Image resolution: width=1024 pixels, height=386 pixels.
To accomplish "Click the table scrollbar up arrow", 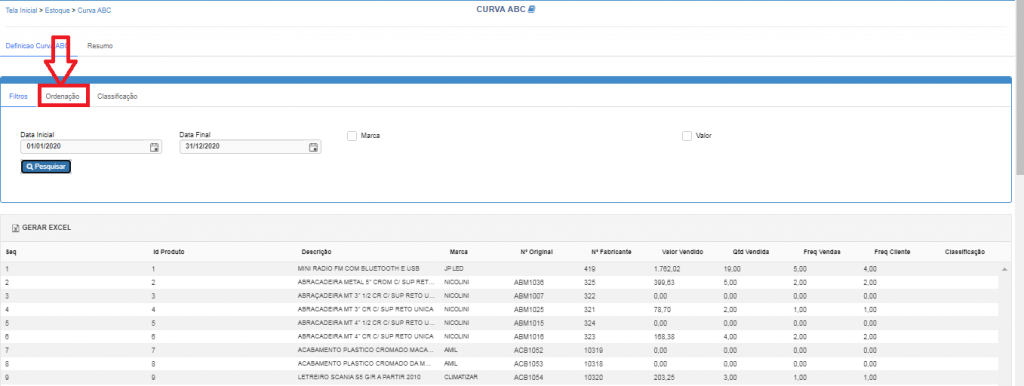I will tap(1004, 269).
